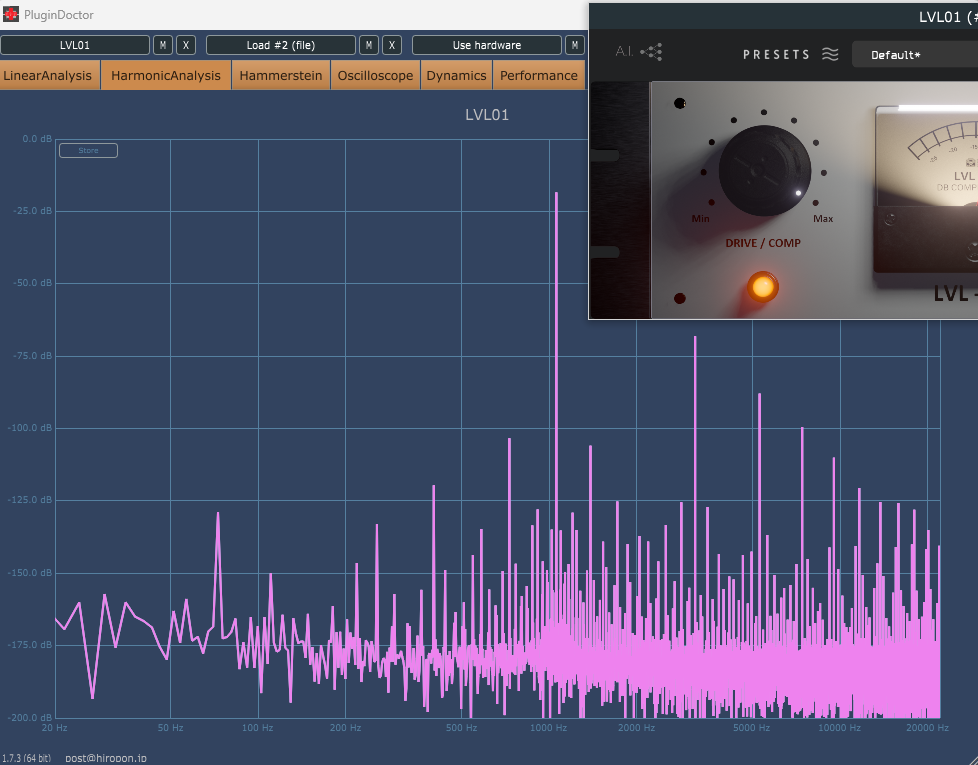This screenshot has height=765, width=978.
Task: Click the -25.0 dB axis label
Action: (32, 211)
